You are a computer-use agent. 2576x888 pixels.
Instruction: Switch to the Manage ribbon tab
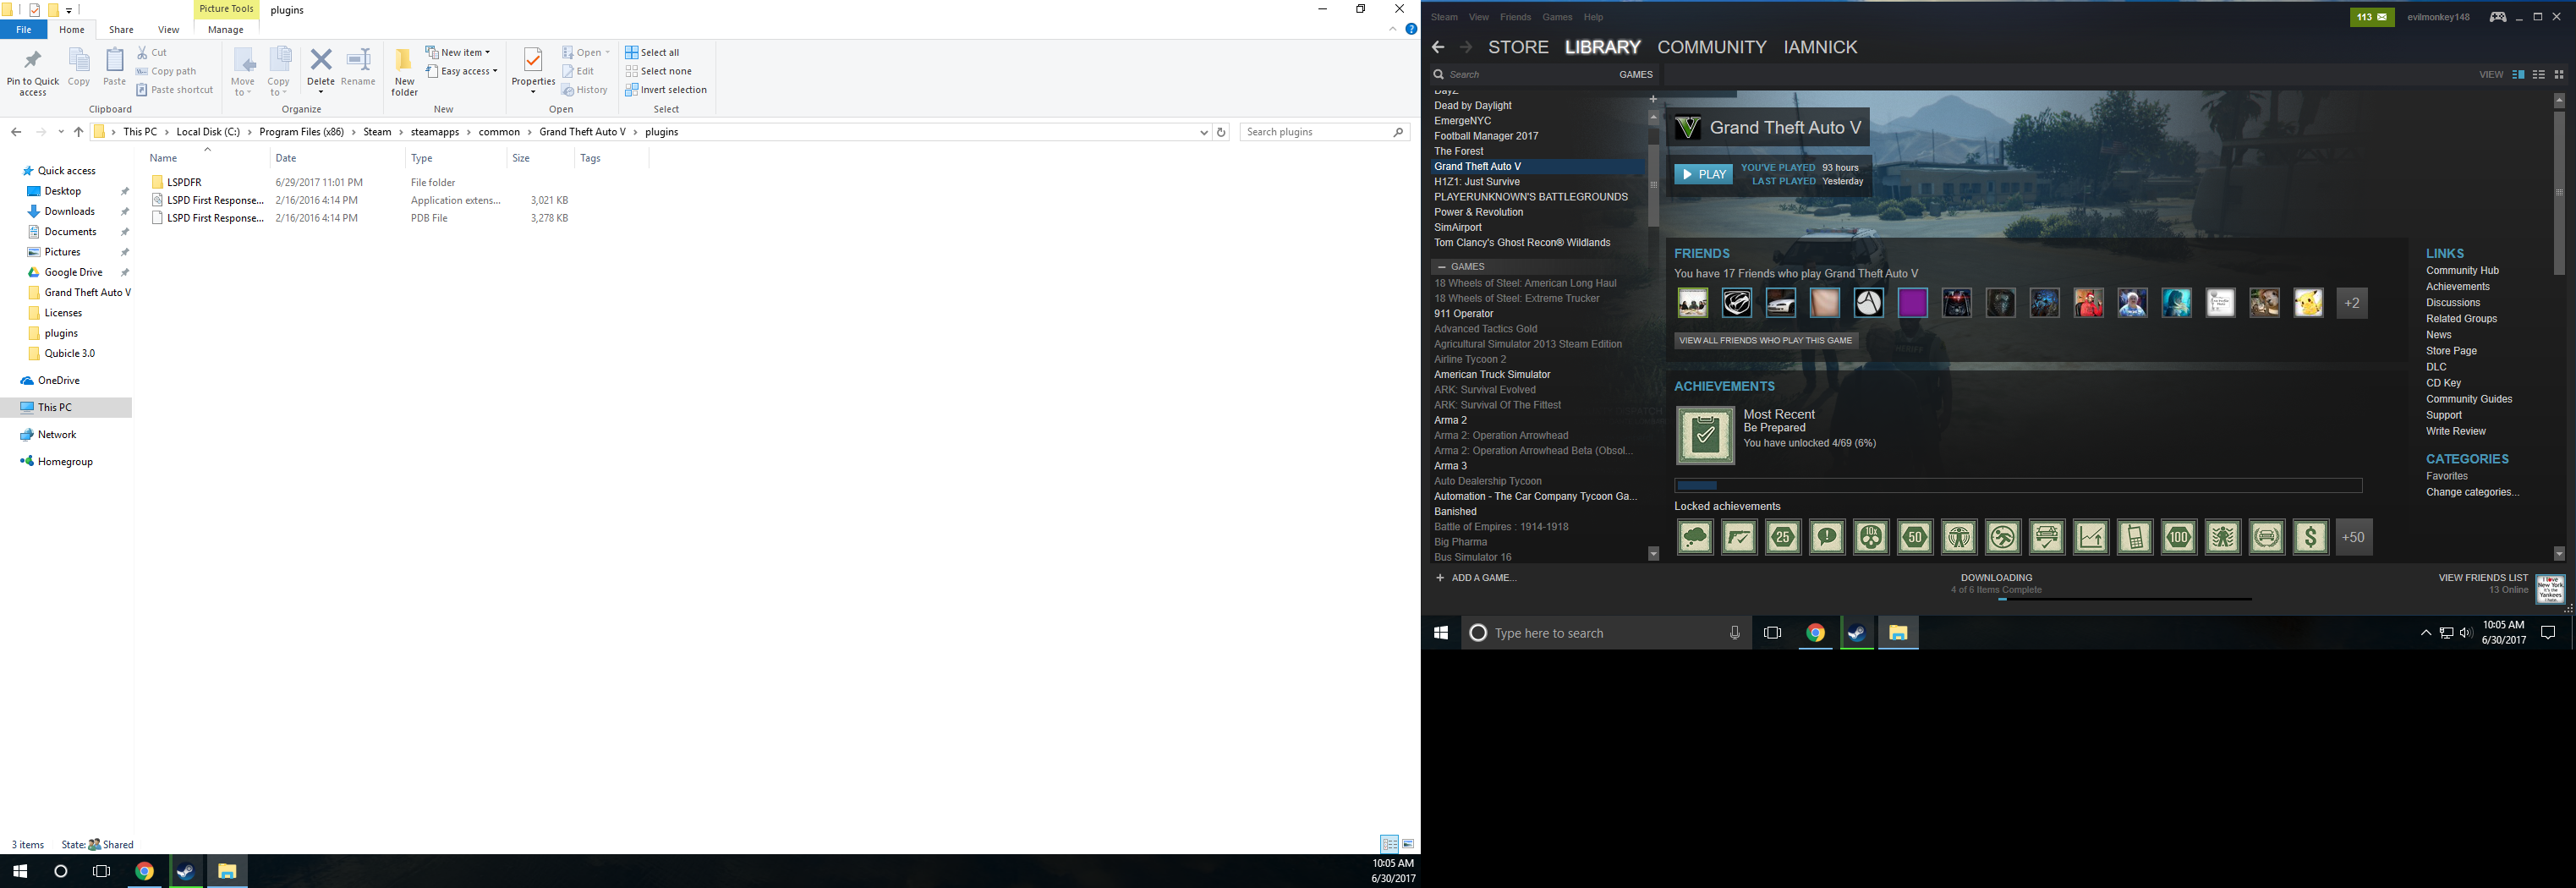pos(225,30)
